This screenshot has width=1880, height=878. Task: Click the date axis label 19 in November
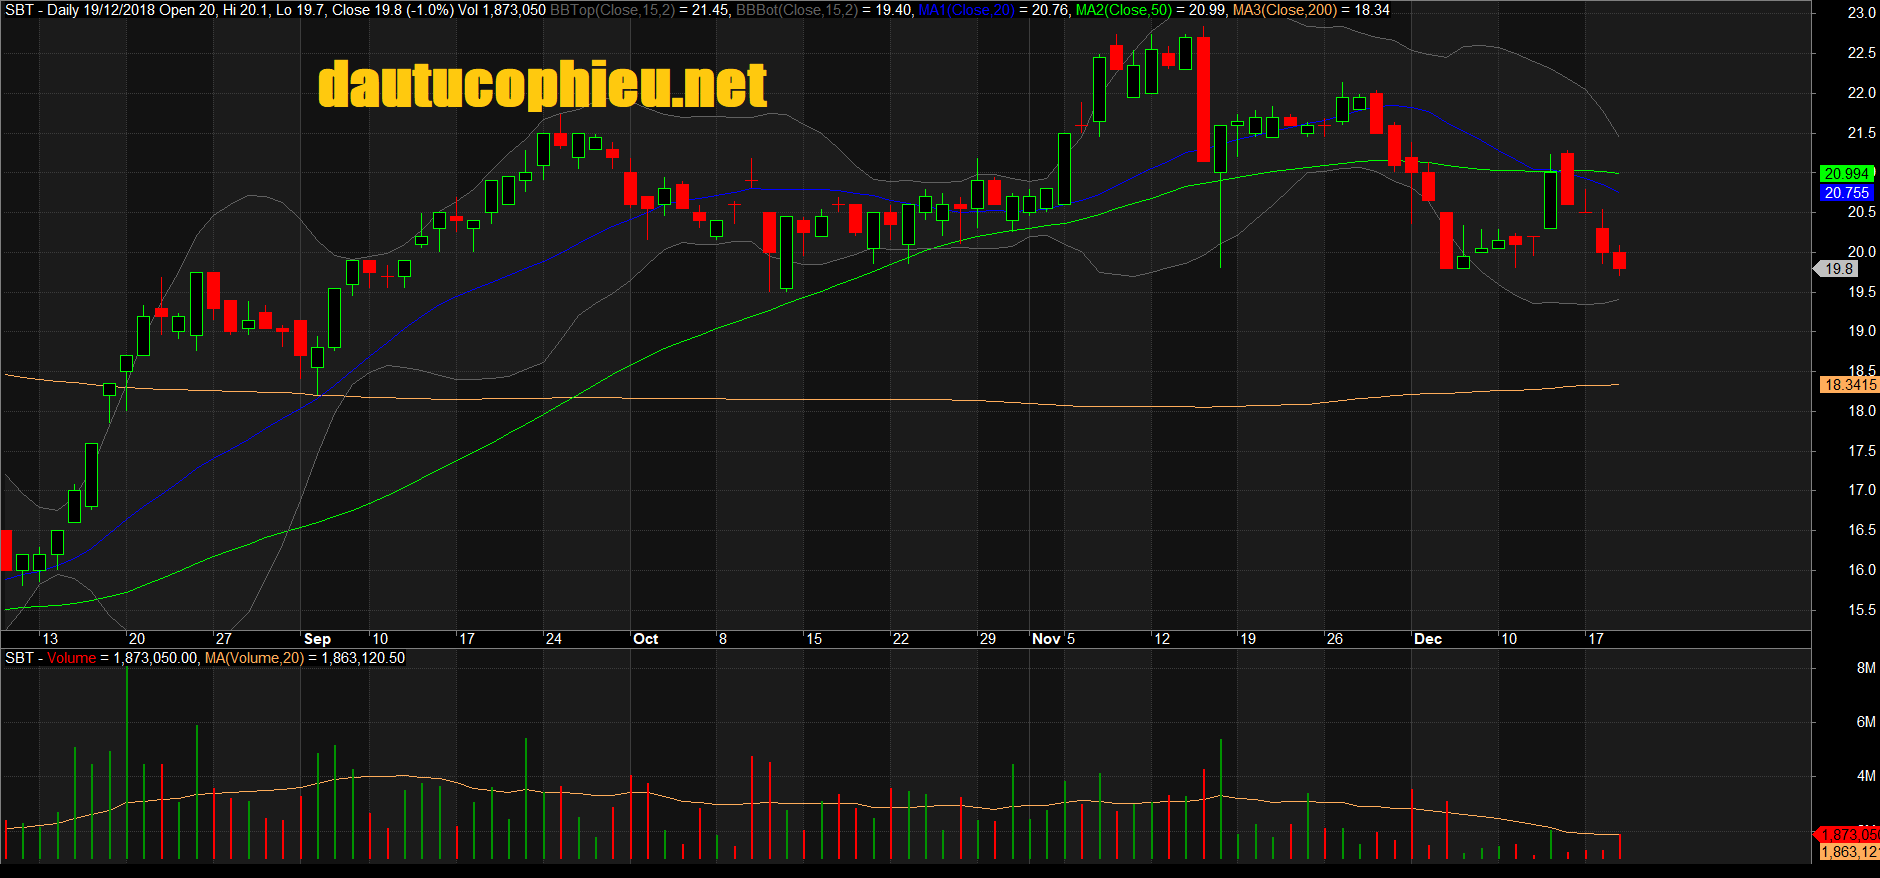(x=1248, y=639)
